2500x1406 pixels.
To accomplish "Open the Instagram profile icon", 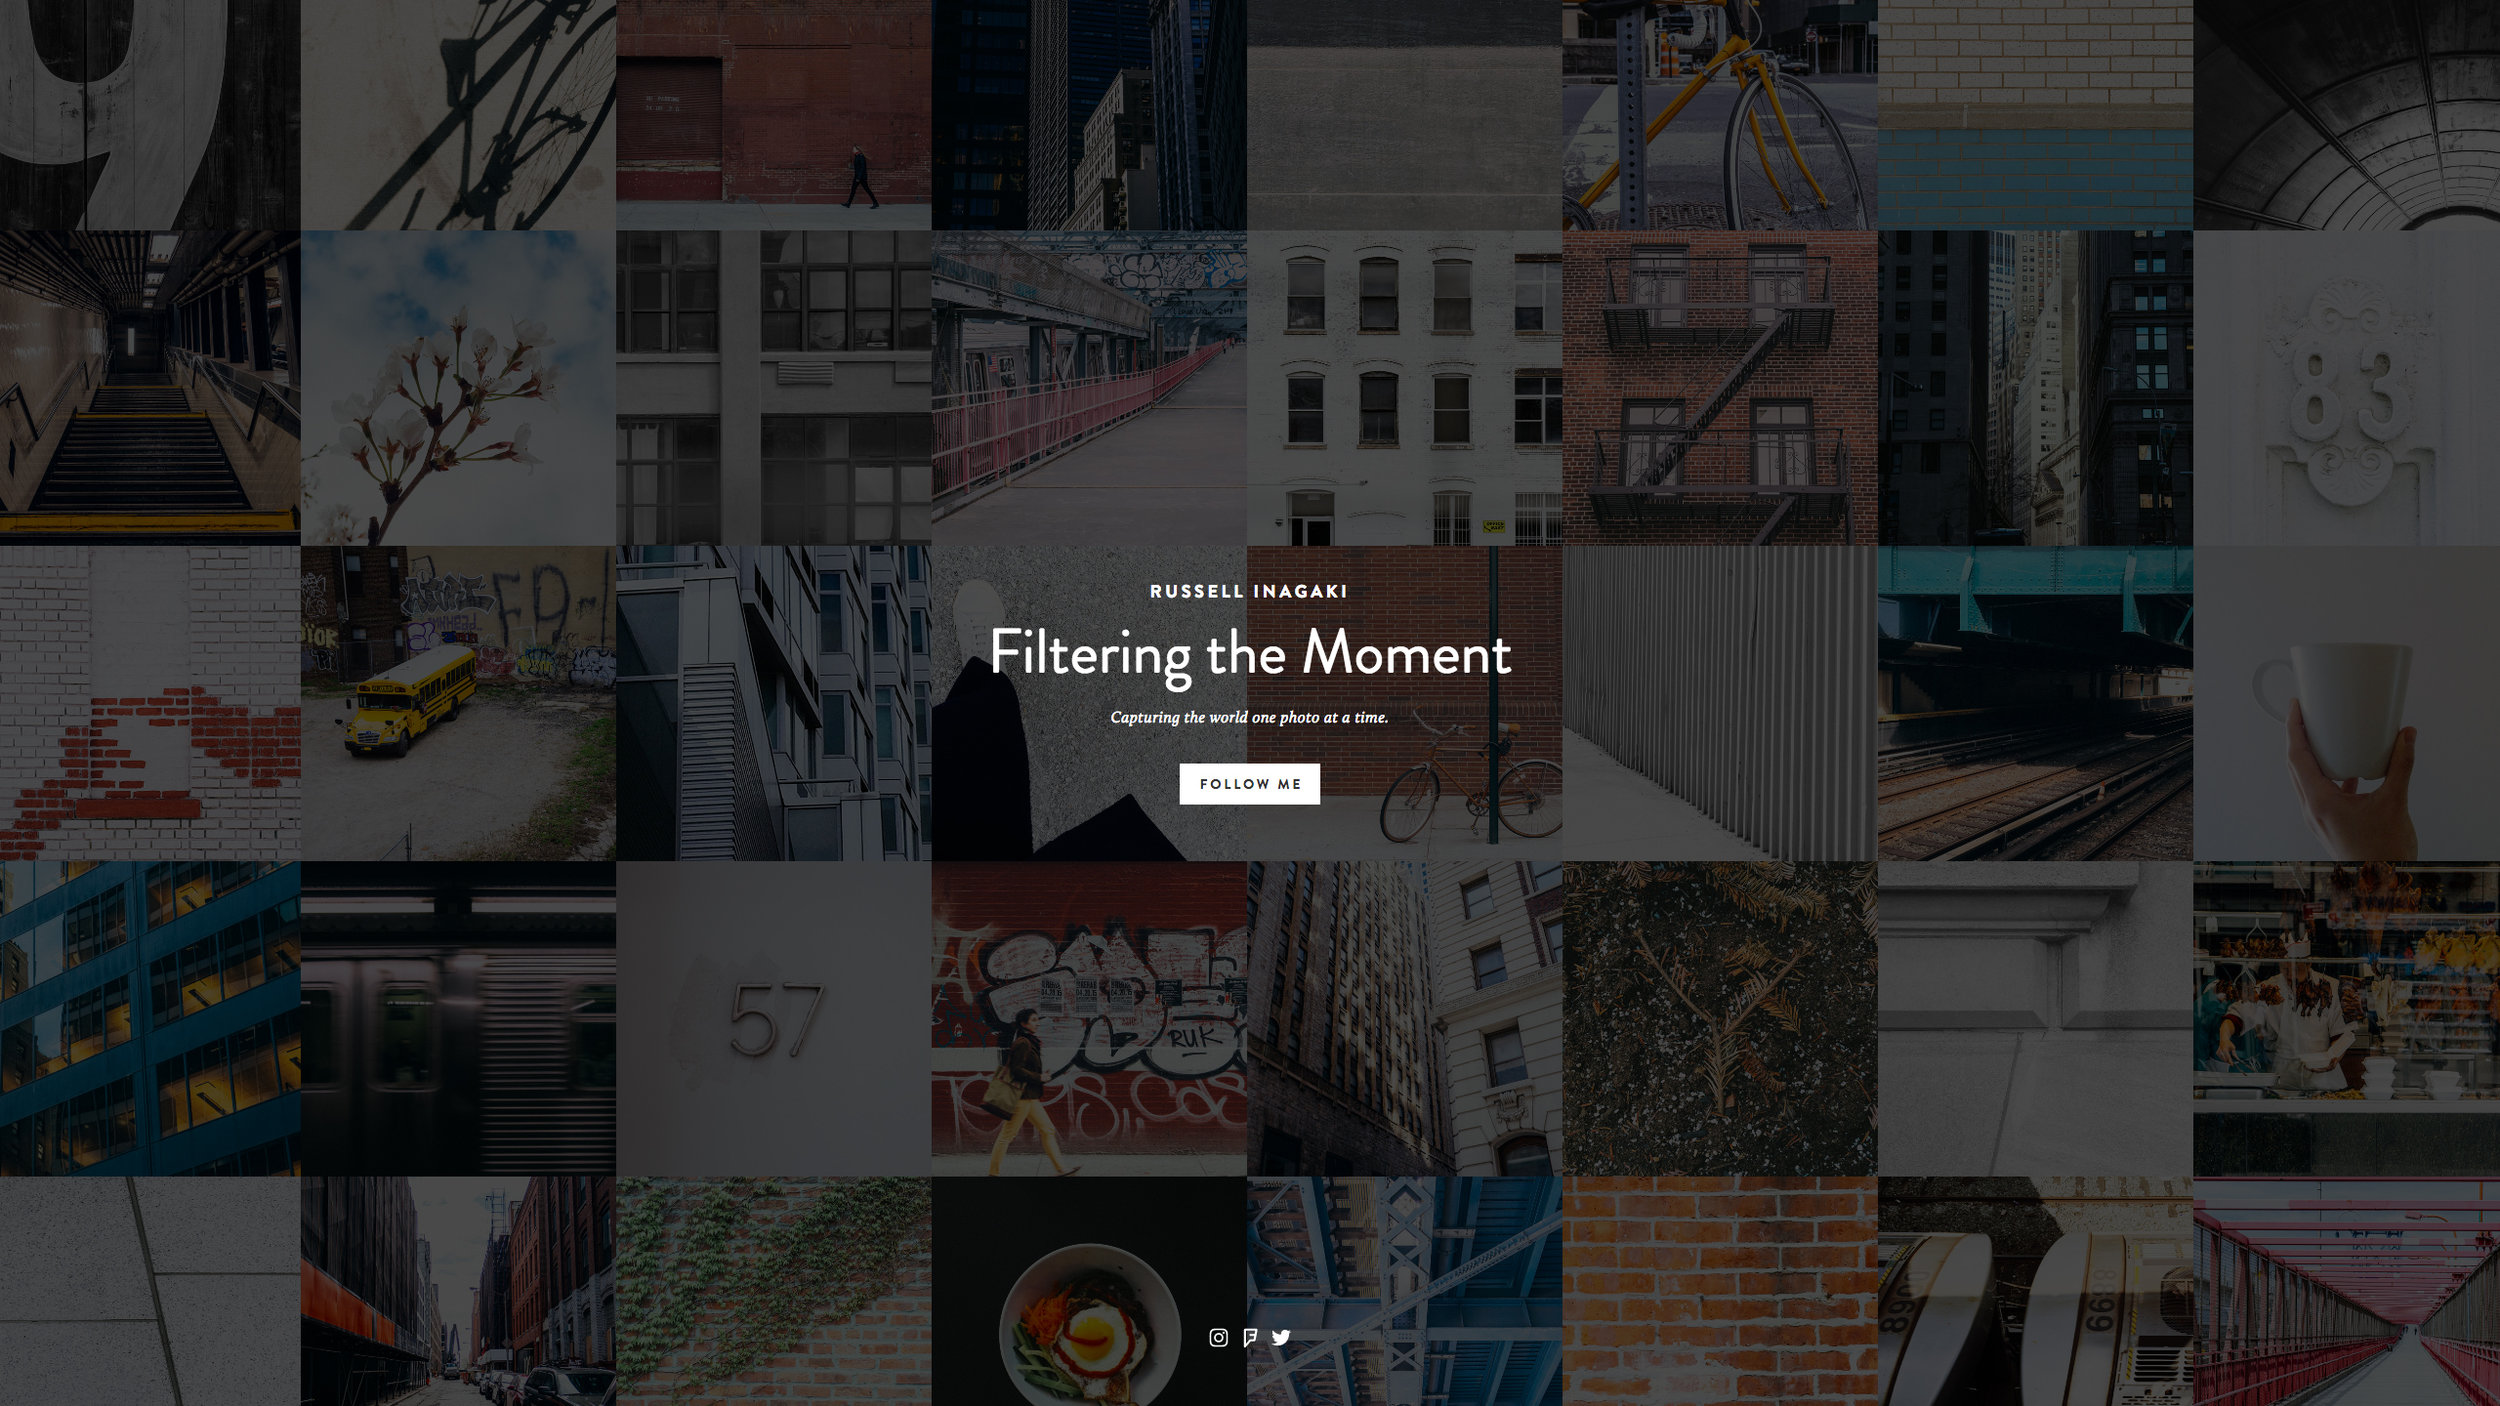I will [1218, 1338].
